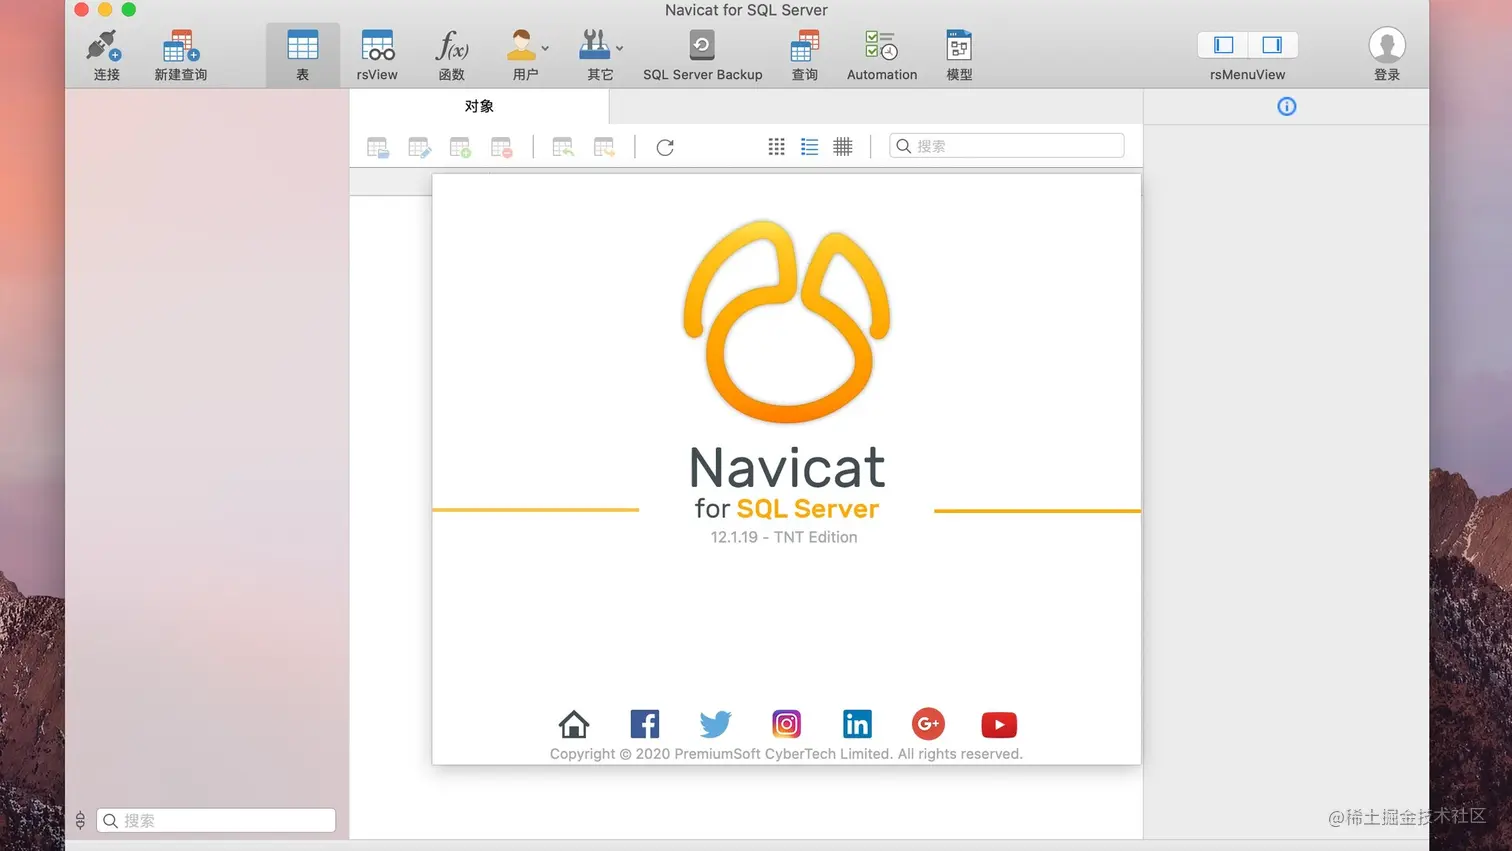Open the Automation section

click(882, 54)
